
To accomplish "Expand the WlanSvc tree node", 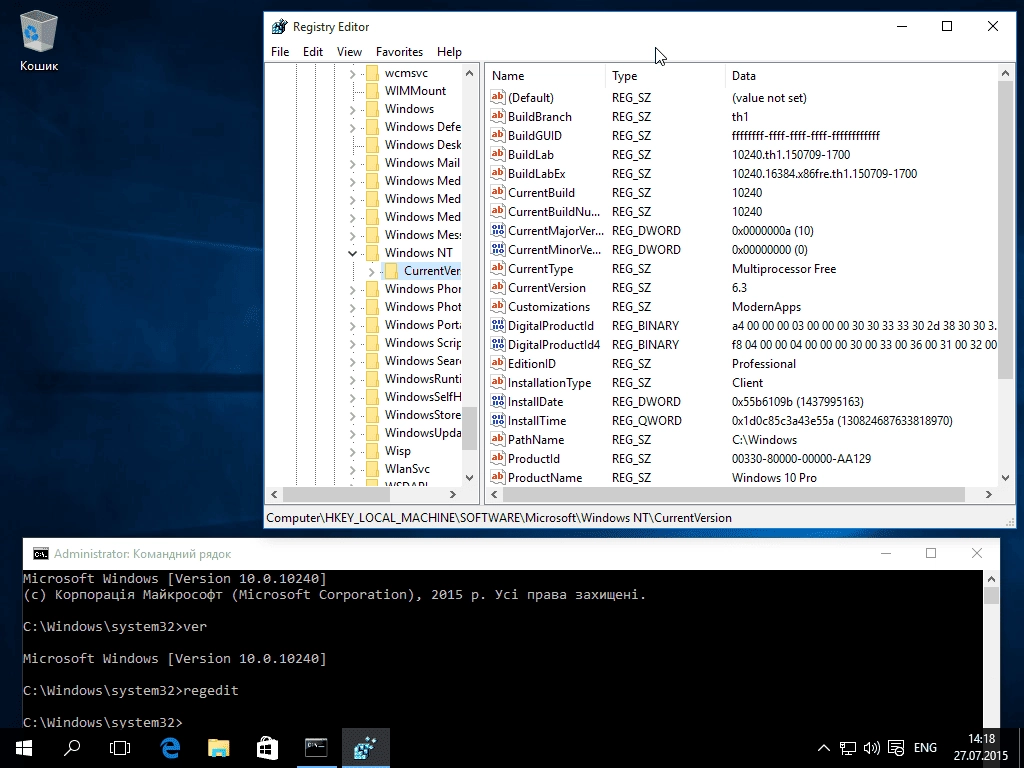I will [x=353, y=469].
